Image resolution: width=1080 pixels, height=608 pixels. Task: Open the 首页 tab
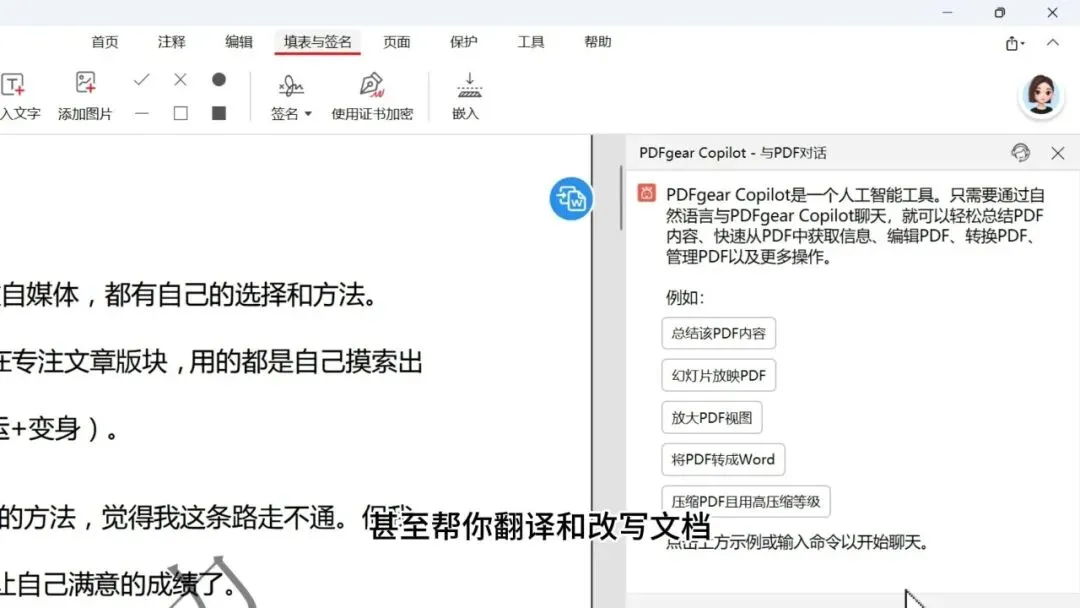(x=105, y=42)
